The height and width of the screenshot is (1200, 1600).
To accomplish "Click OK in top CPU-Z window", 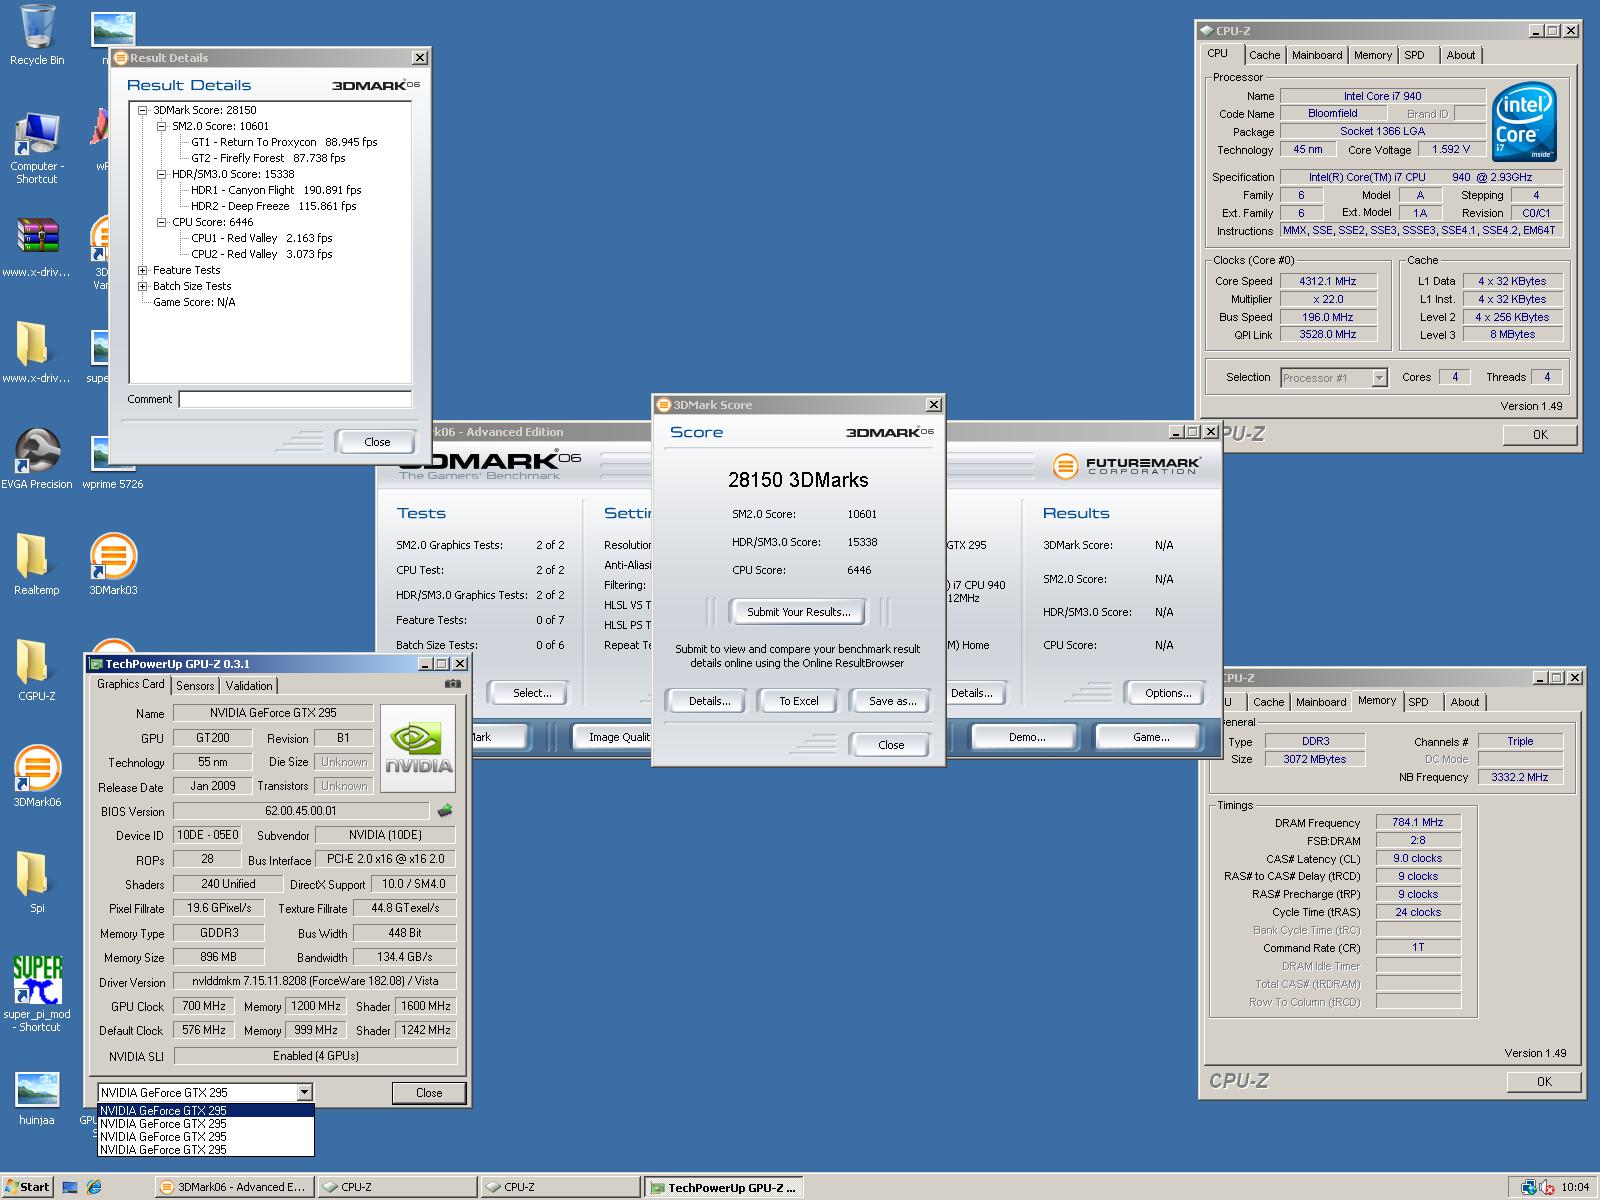I will (x=1540, y=434).
